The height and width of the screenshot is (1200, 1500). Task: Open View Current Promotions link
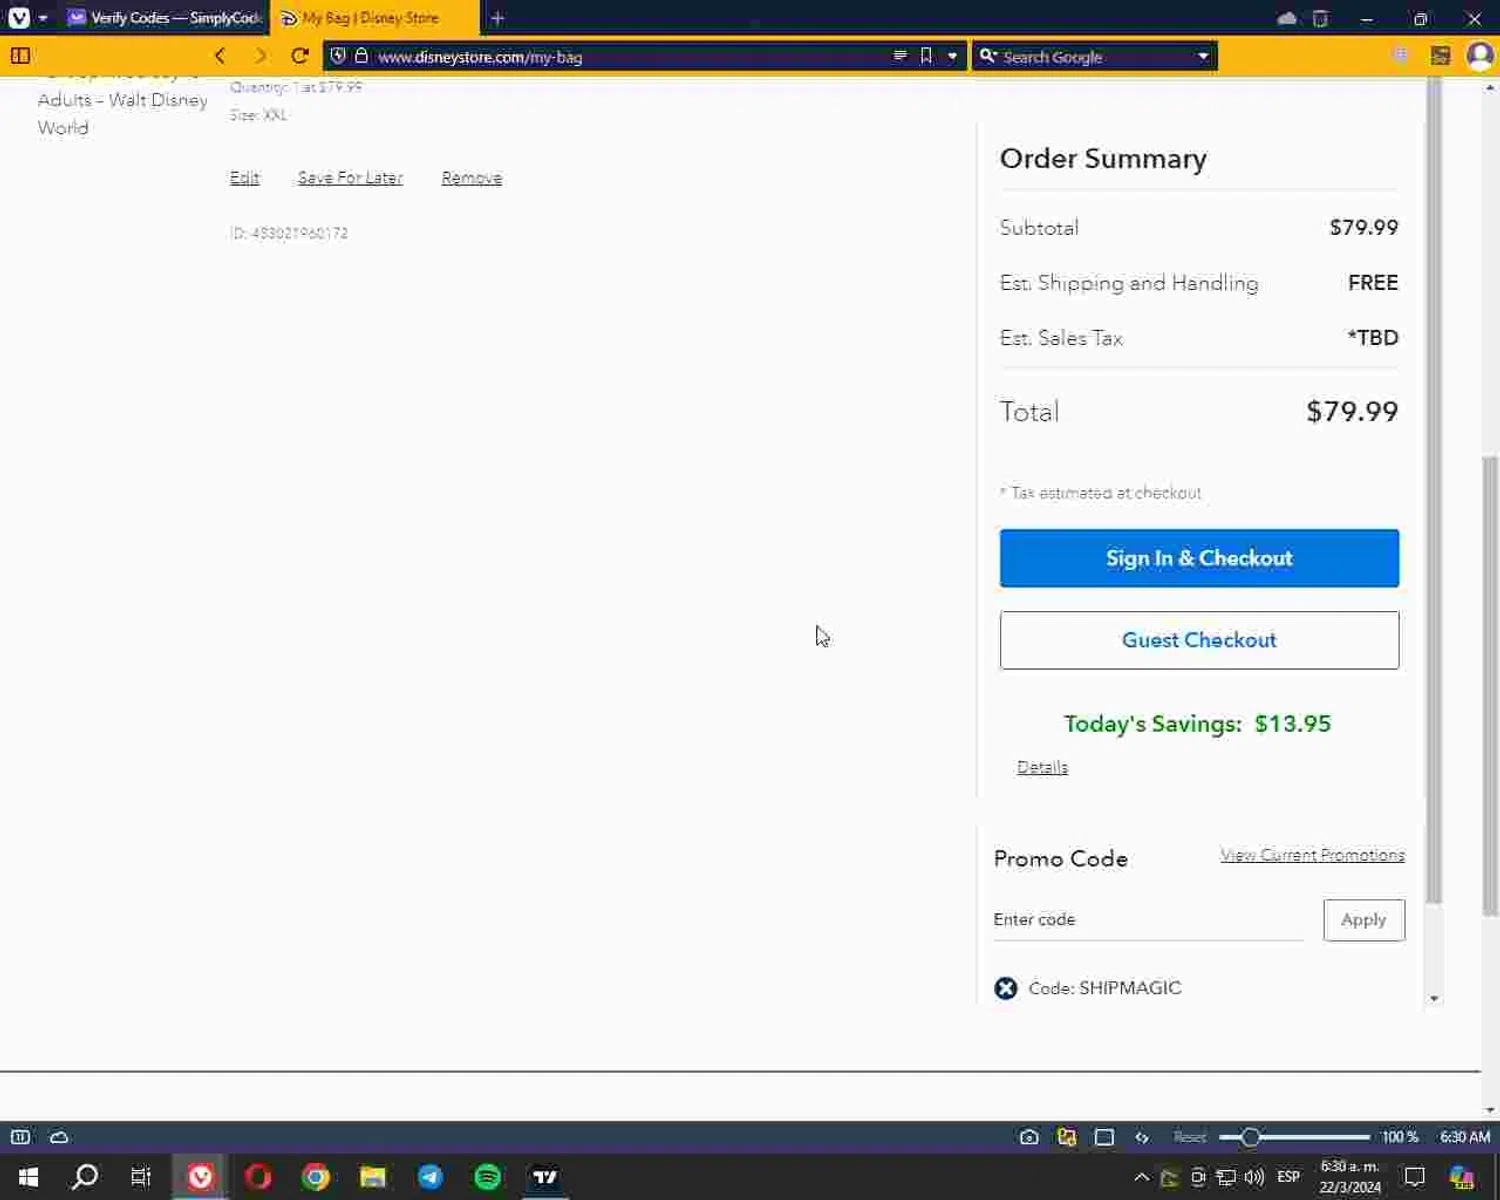[1312, 855]
